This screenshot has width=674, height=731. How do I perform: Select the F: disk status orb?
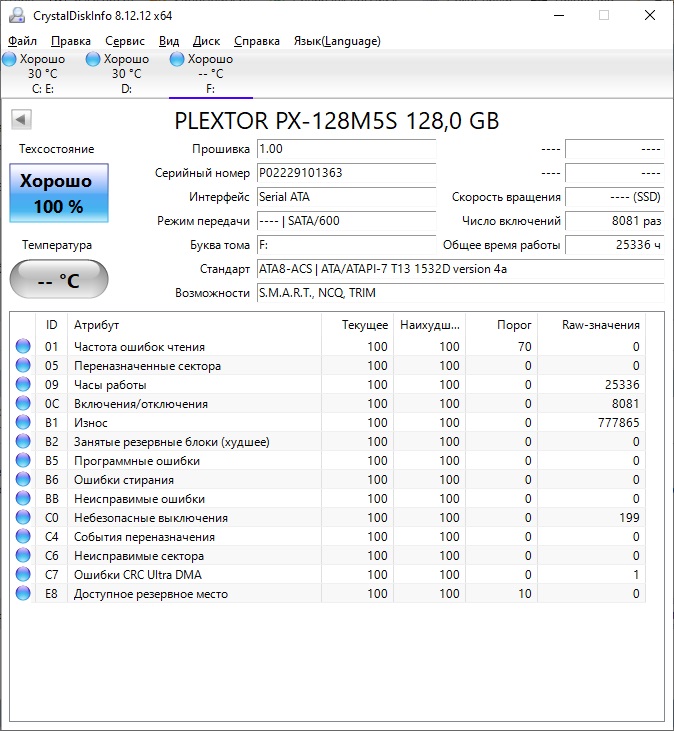[177, 59]
